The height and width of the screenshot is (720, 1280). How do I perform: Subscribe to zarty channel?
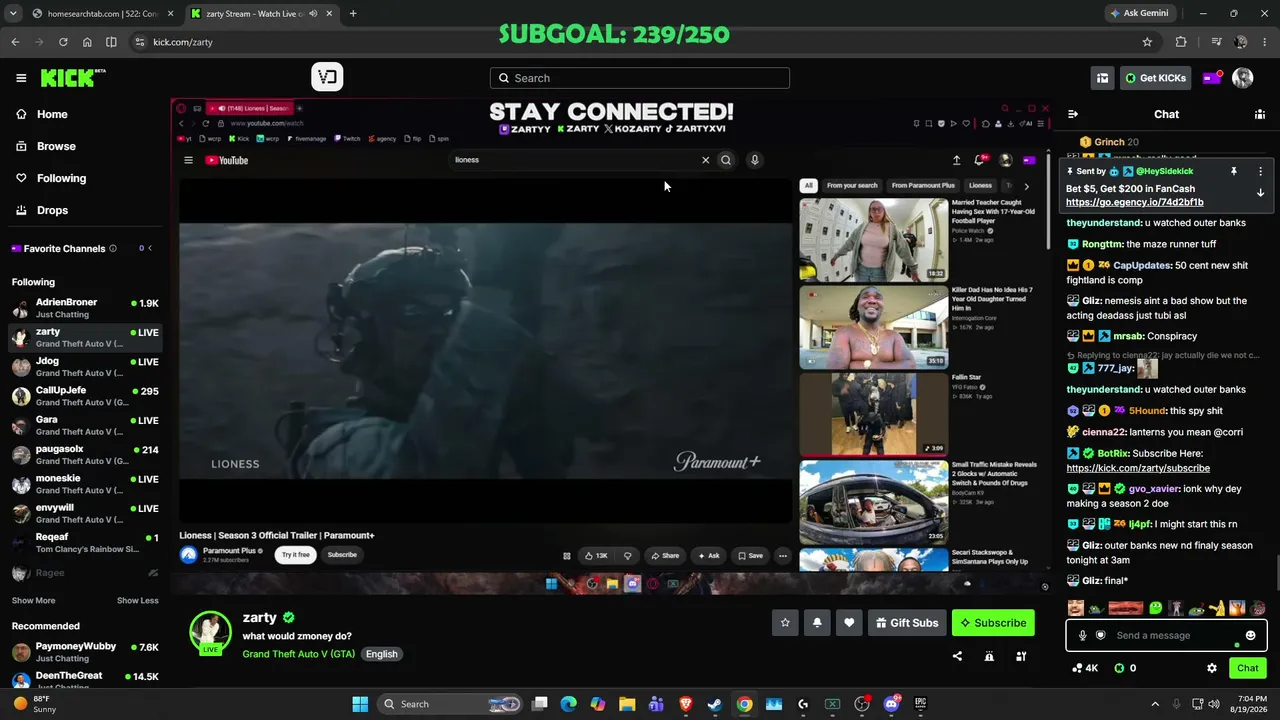(993, 623)
